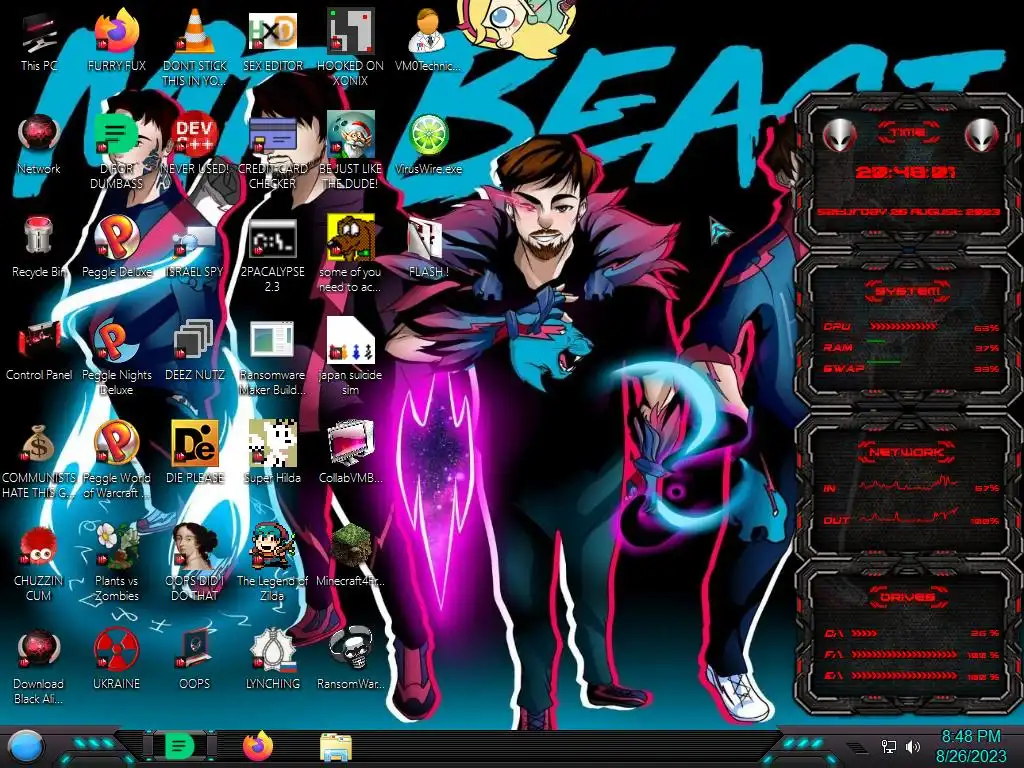Launch Firefox from the taskbar
This screenshot has width=1024, height=768.
(x=258, y=746)
